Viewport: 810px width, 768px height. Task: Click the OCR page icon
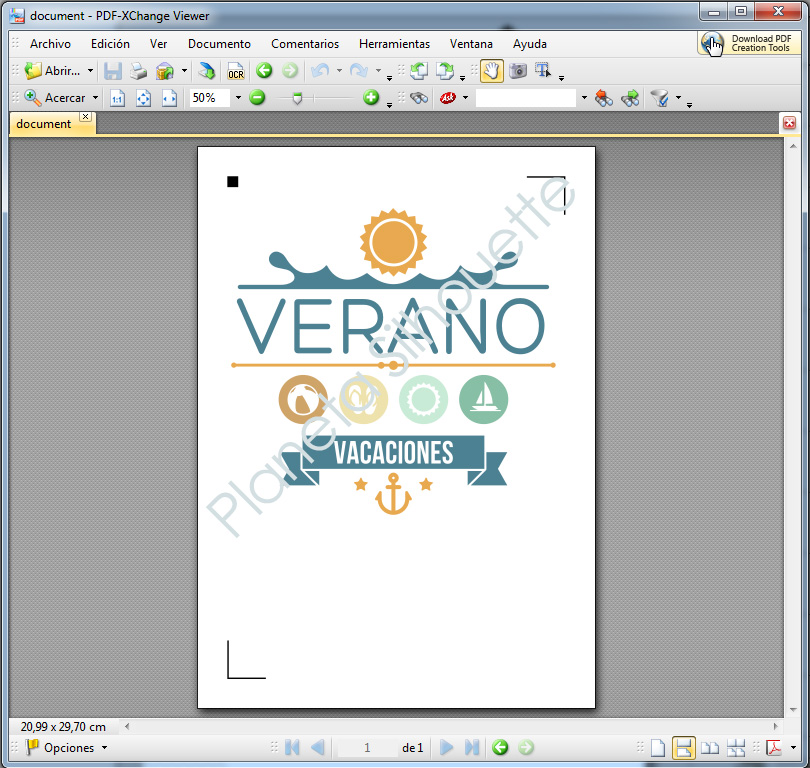tap(236, 71)
